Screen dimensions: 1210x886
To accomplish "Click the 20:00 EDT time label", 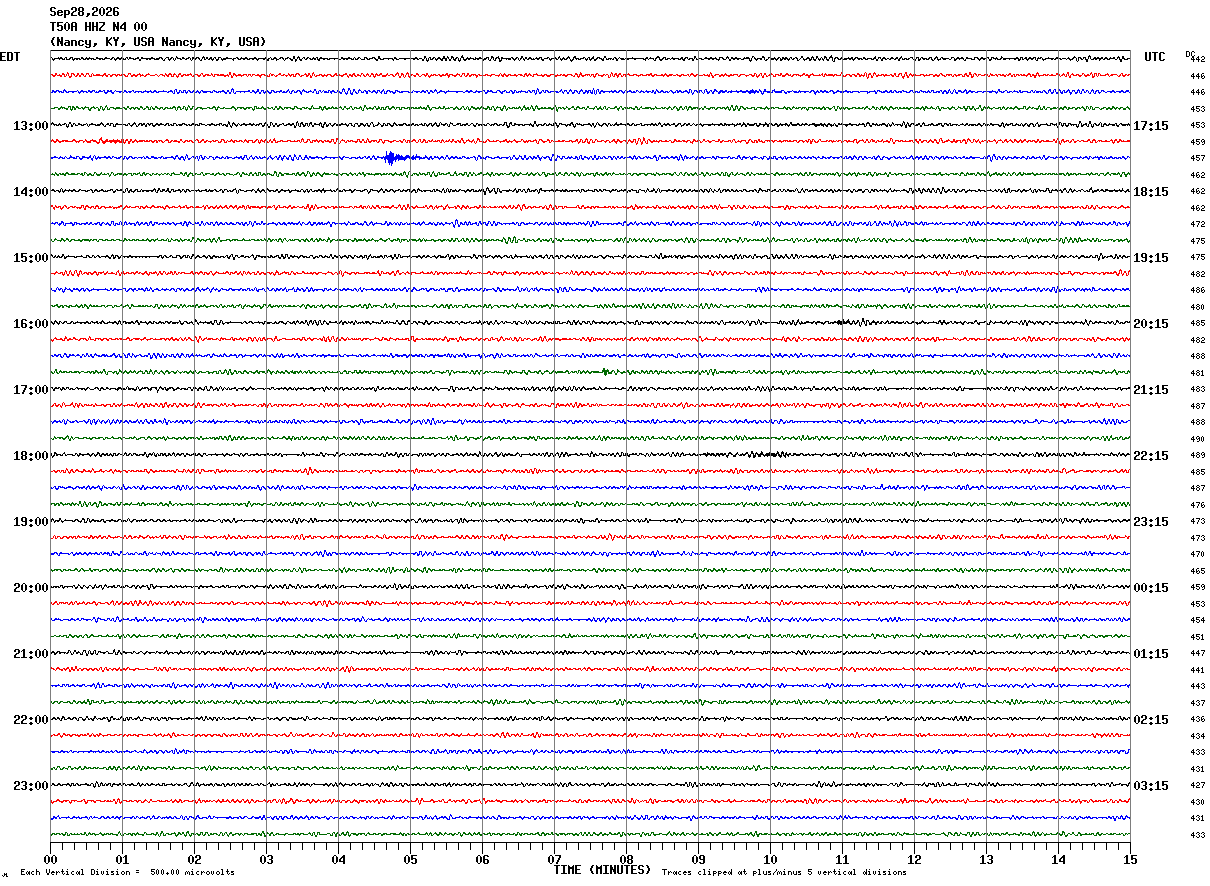I will [30, 588].
